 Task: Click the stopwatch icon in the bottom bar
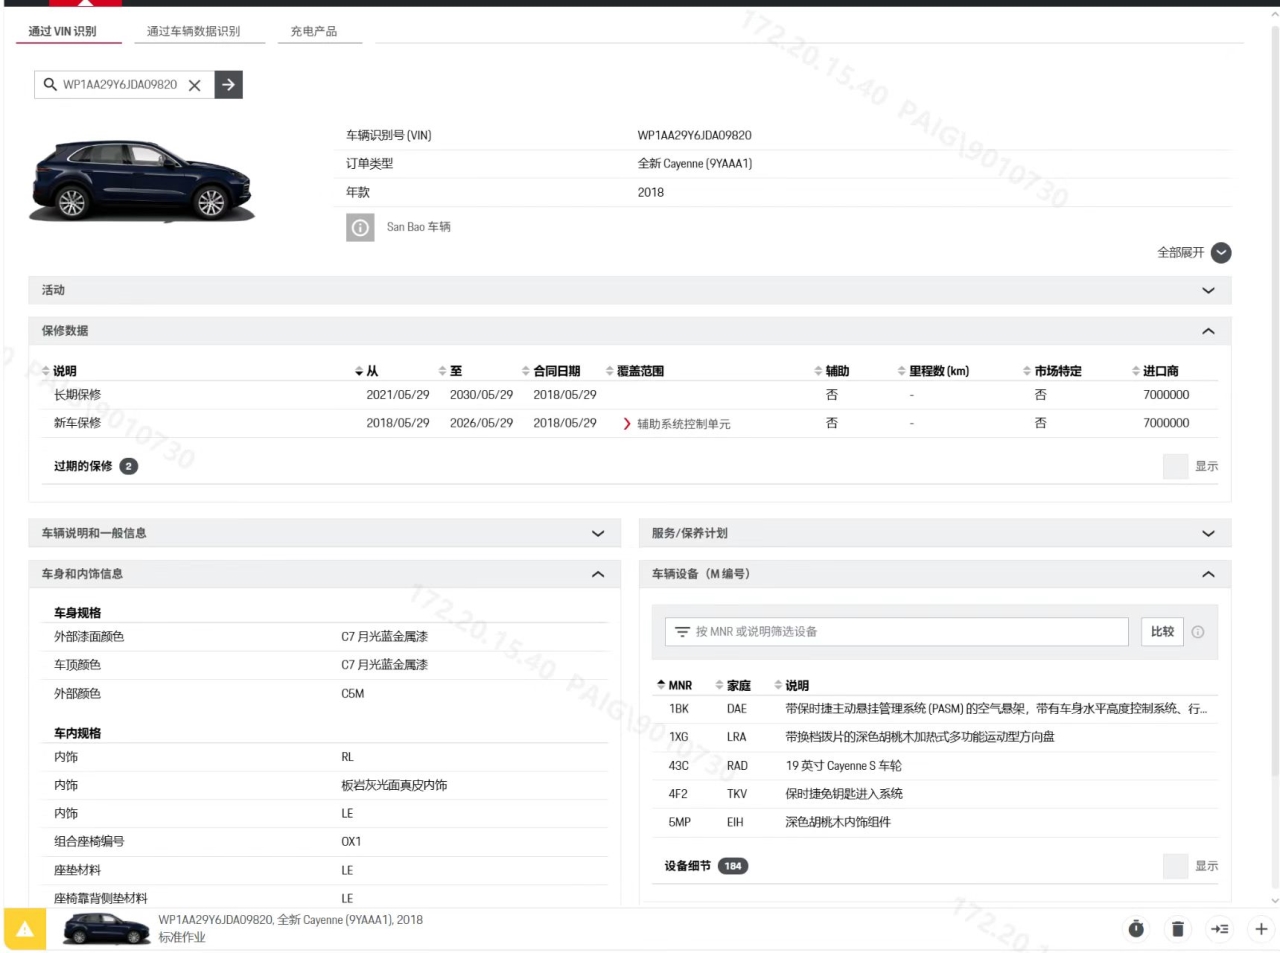[1136, 929]
